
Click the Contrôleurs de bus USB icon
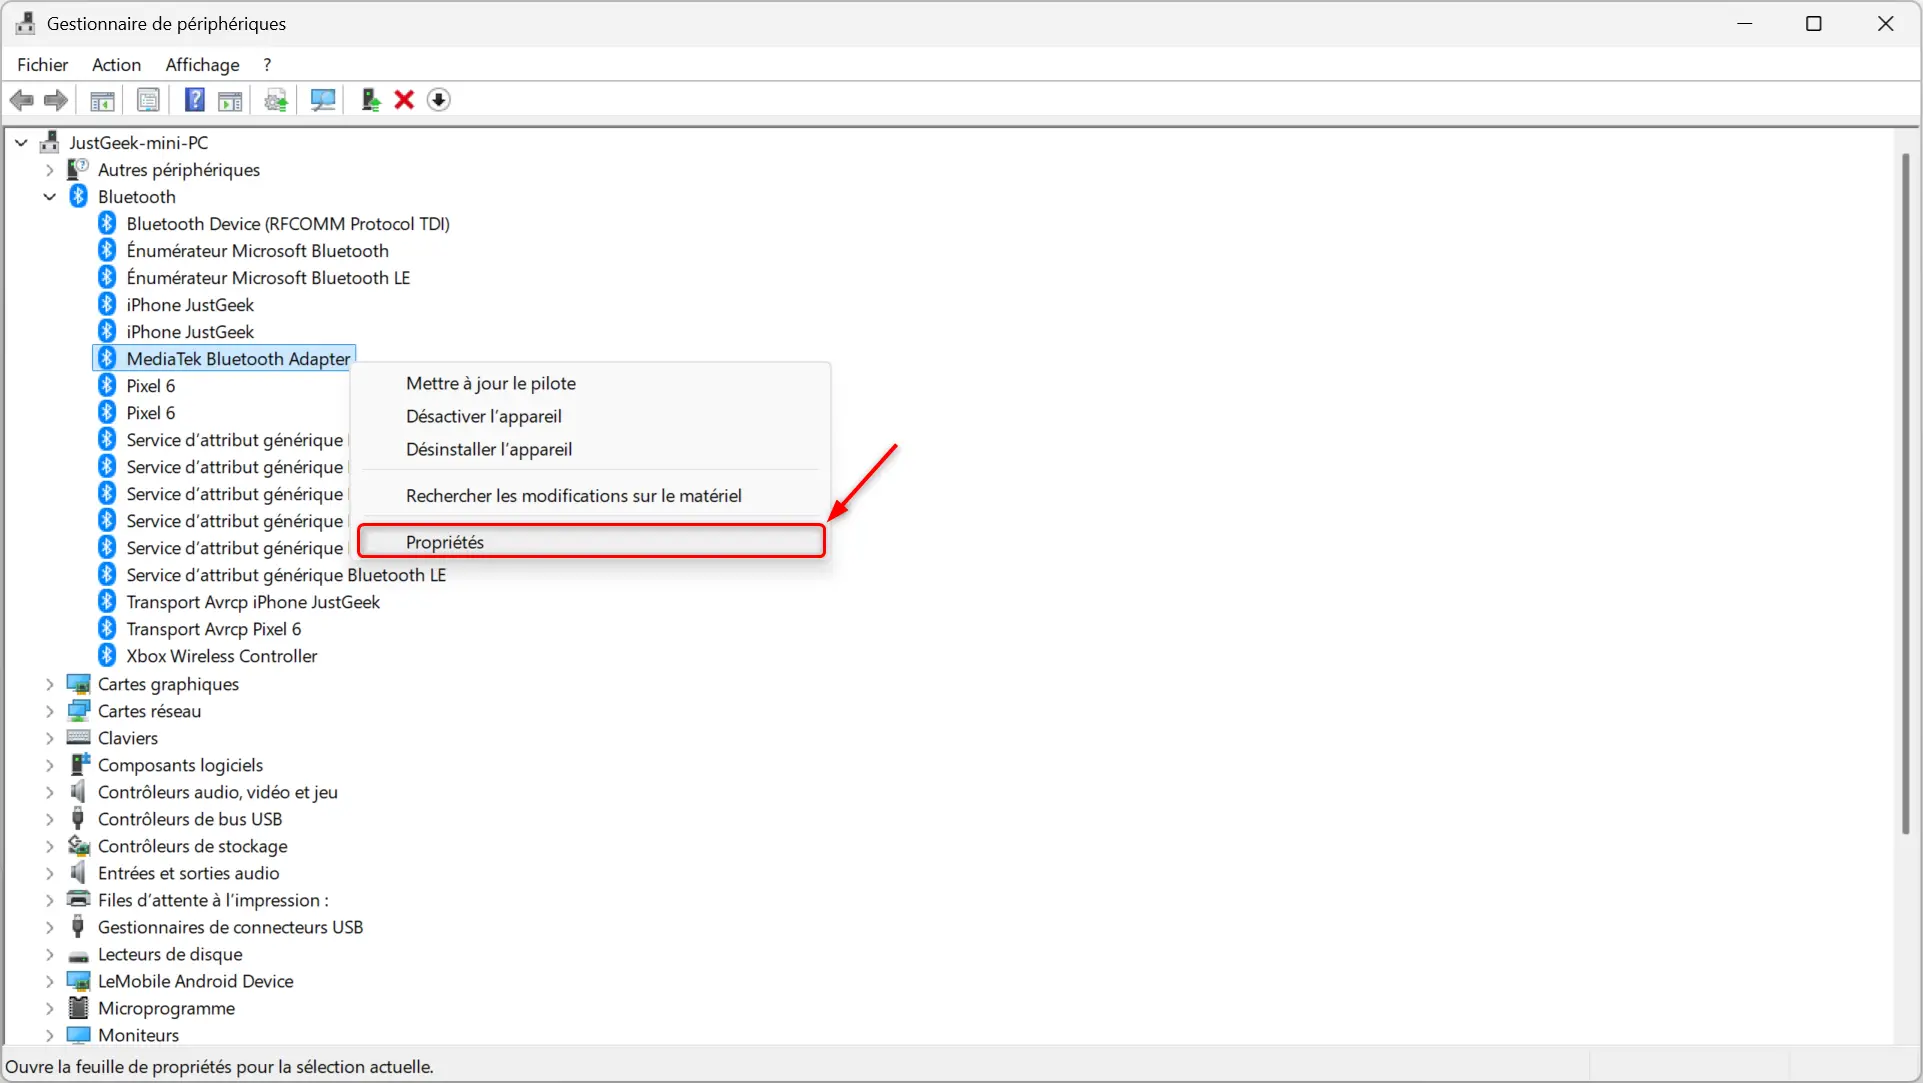tap(78, 819)
